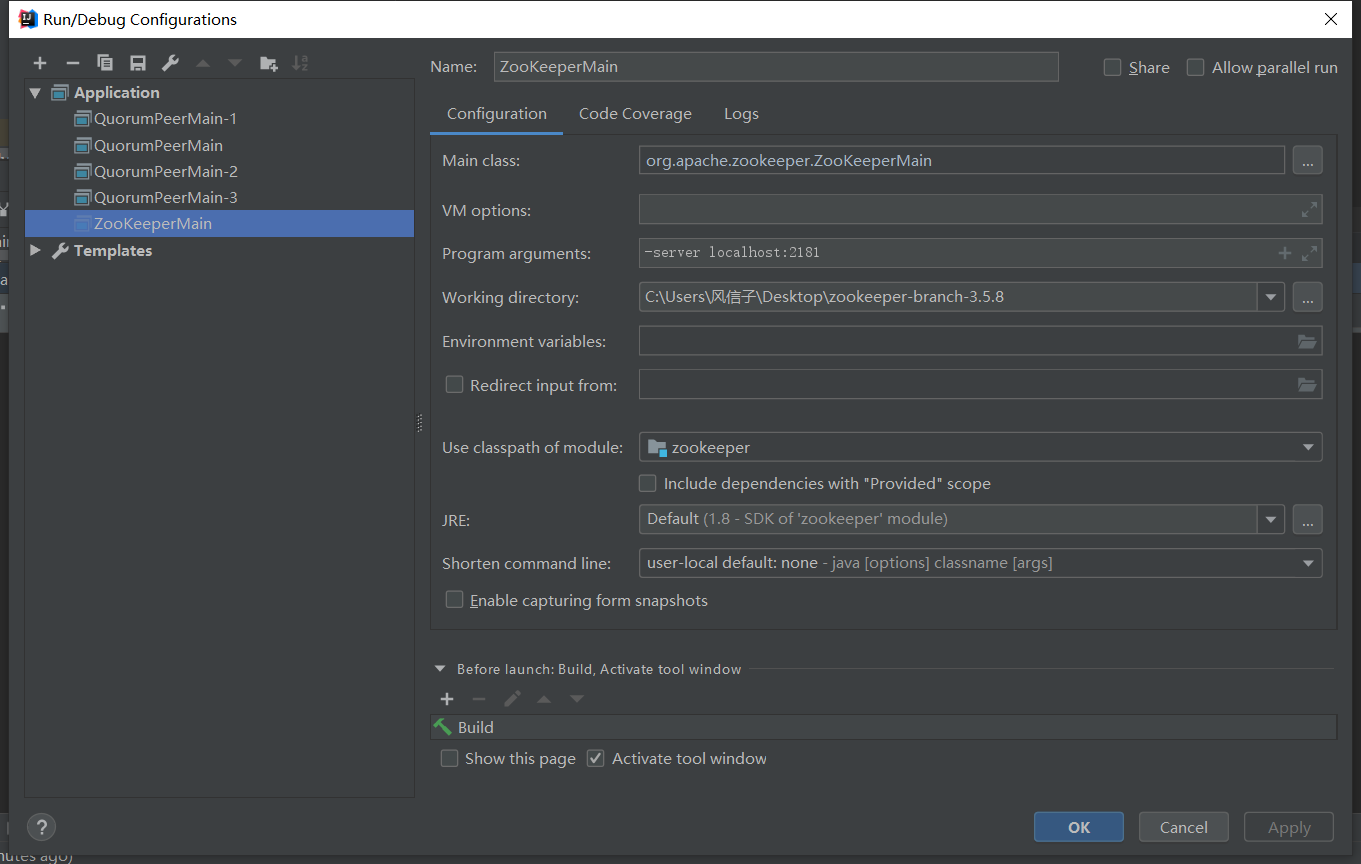The image size is (1361, 864).
Task: Open help with question mark icon
Action: pyautogui.click(x=41, y=827)
